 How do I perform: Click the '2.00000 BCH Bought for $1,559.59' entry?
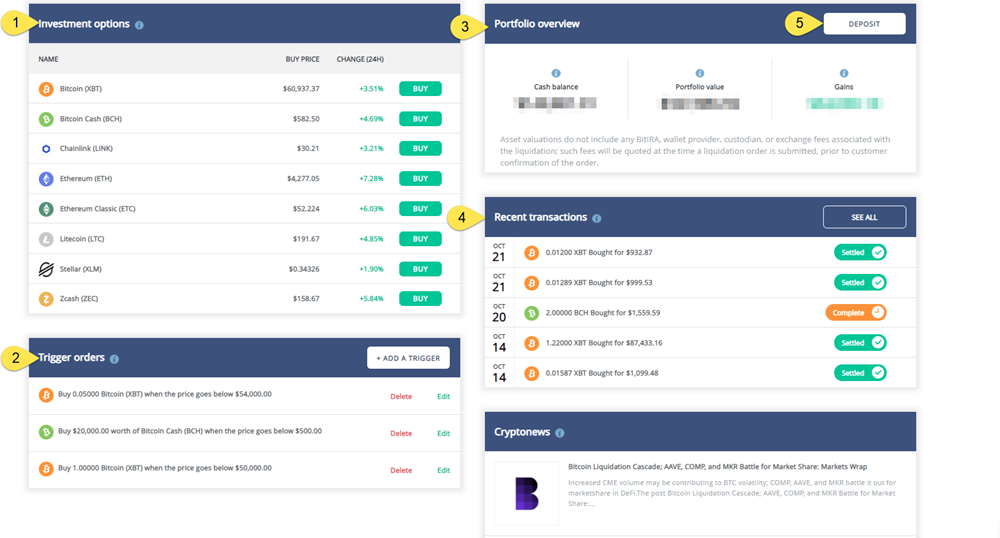coord(603,313)
